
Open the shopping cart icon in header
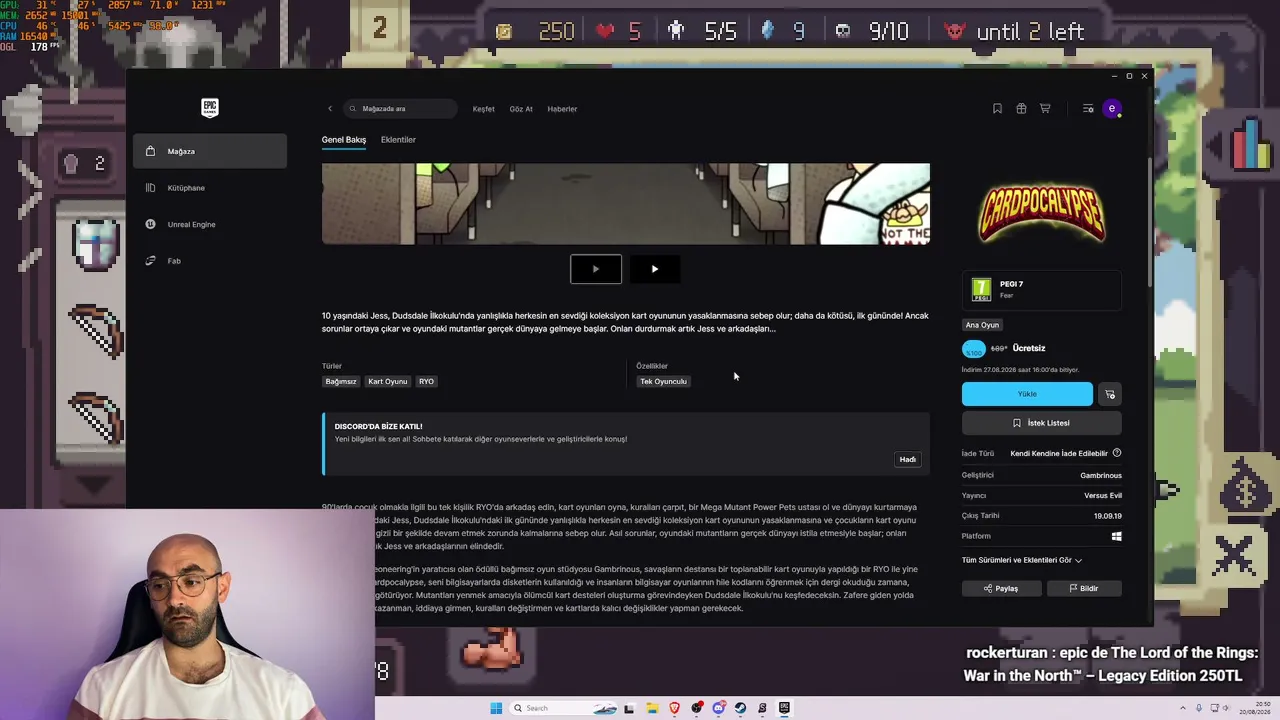(1045, 109)
